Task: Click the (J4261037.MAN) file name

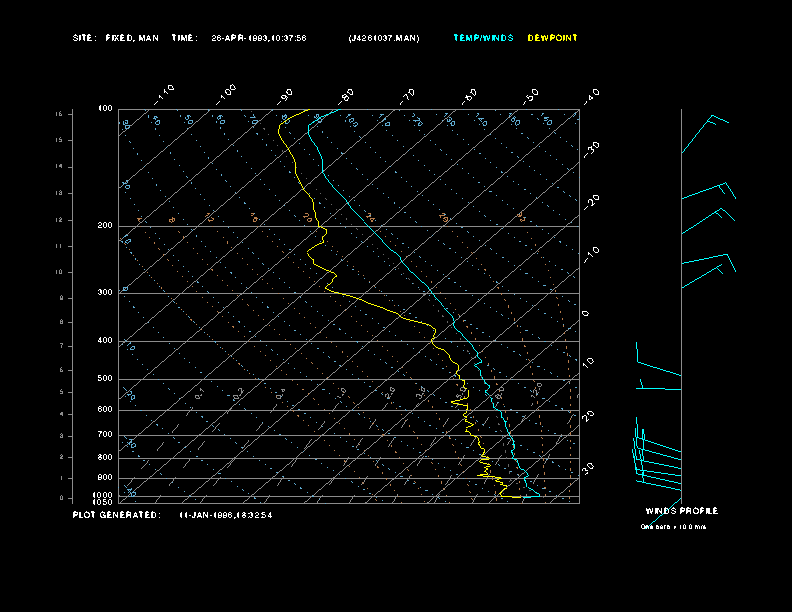Action: (x=384, y=38)
